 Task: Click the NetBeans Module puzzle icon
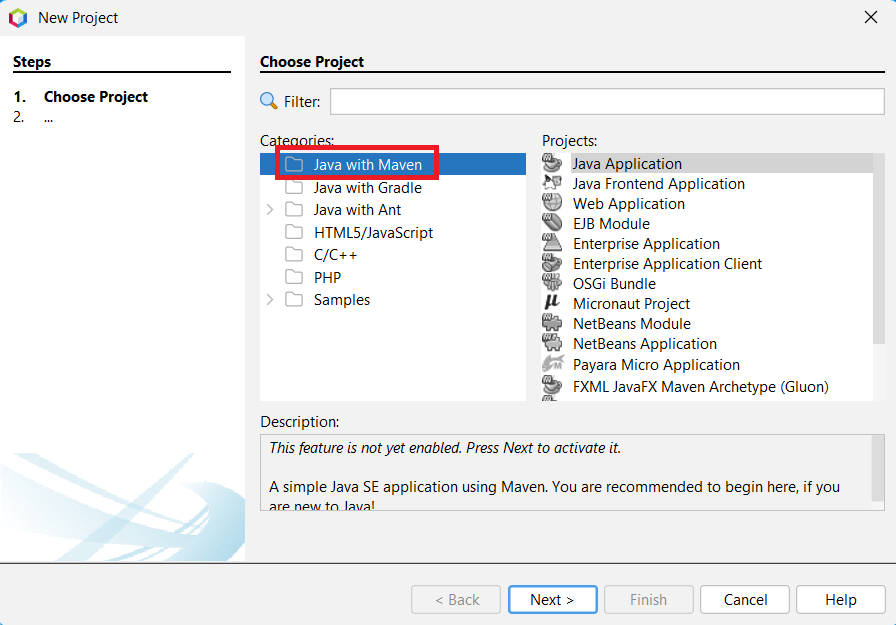(x=552, y=323)
